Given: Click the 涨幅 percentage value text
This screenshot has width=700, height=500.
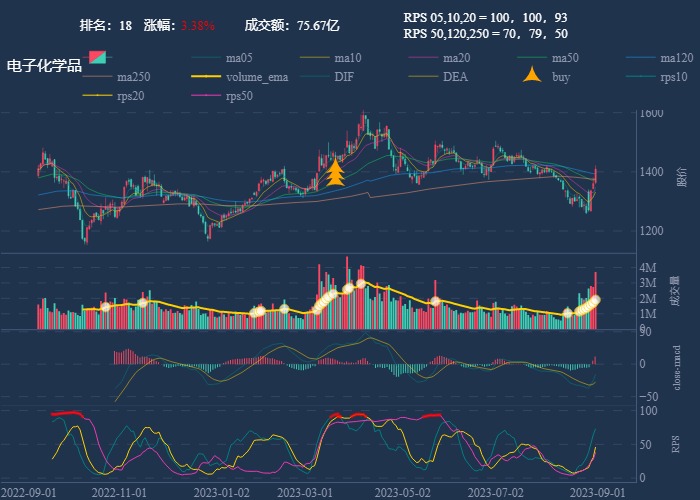Looking at the screenshot, I should 197,25.
